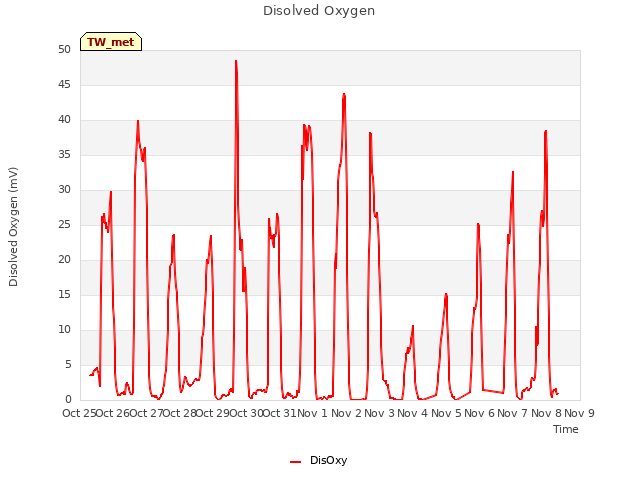Image resolution: width=640 pixels, height=480 pixels.
Task: Click the Nov 6 x-axis tick label
Action: [479, 413]
